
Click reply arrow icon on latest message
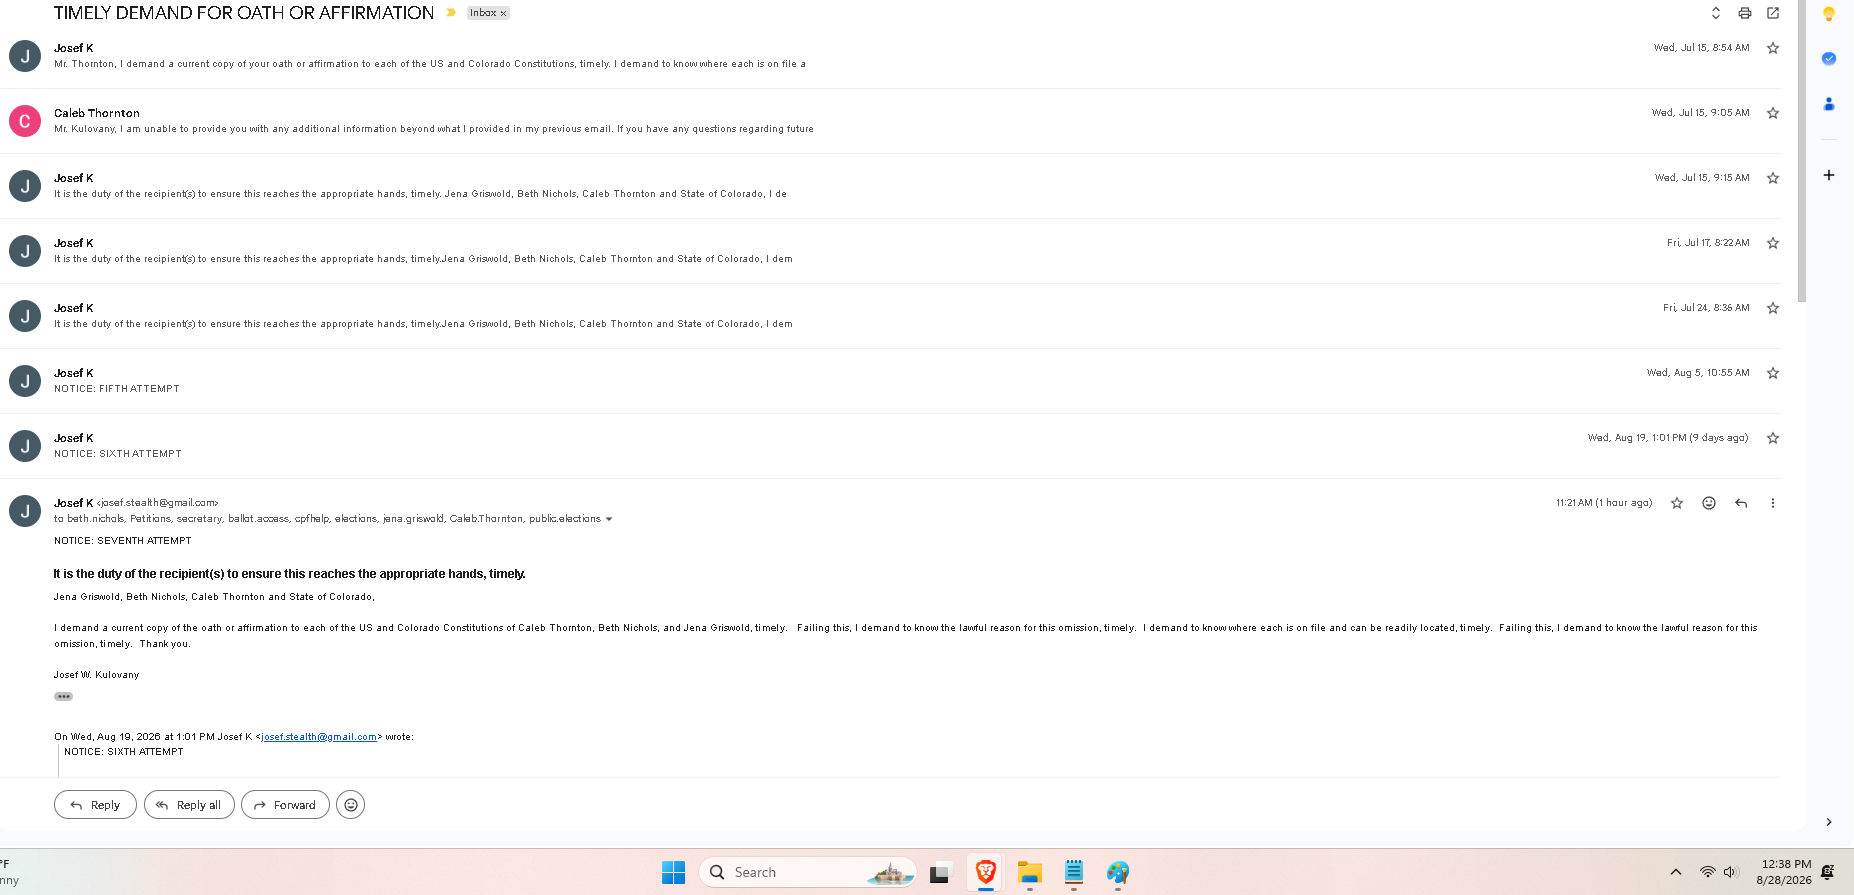pos(1741,503)
